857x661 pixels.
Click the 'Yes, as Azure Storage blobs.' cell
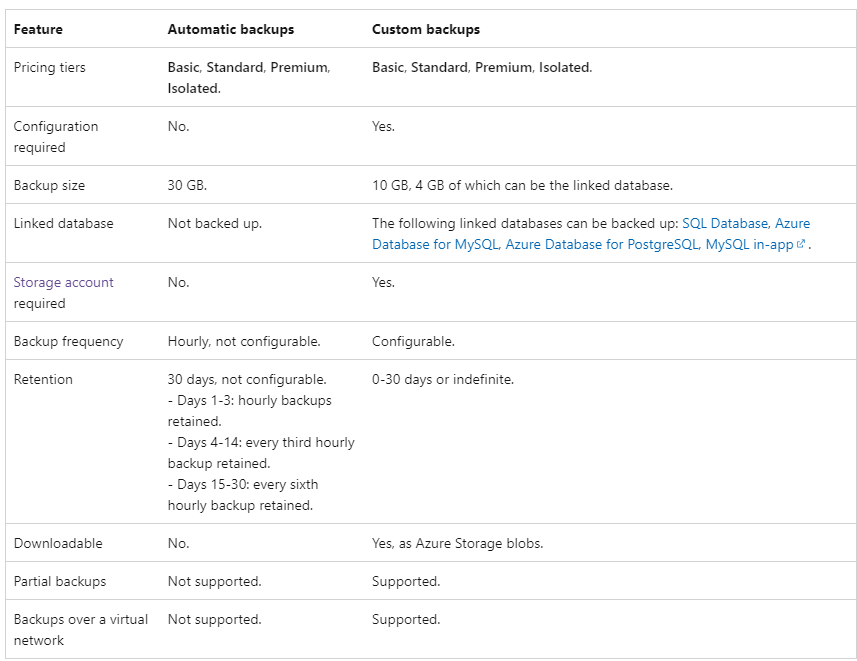(x=457, y=543)
